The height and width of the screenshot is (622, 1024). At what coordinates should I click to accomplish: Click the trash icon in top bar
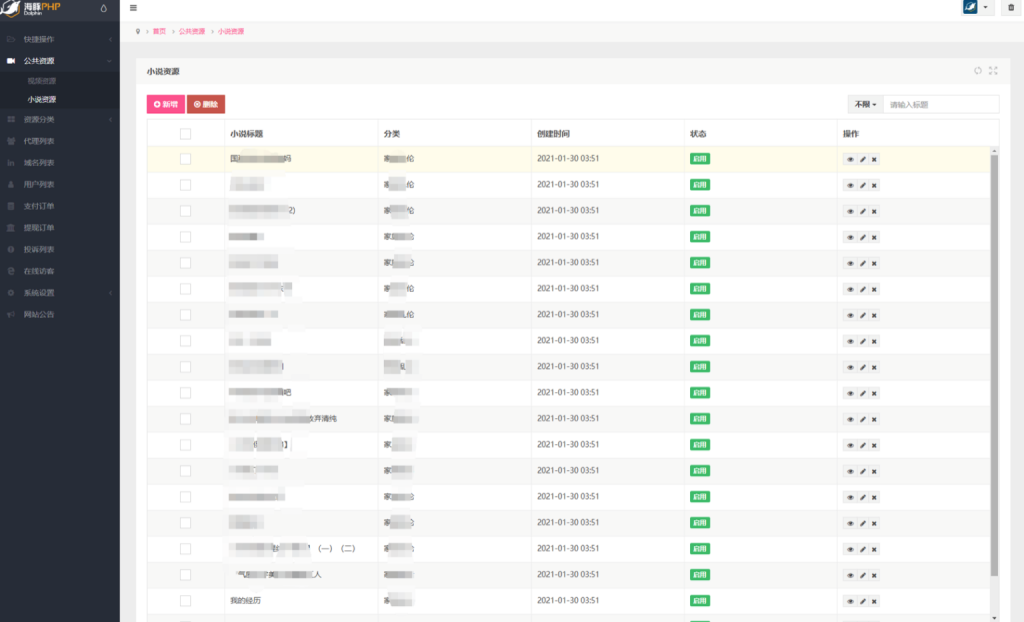pos(1010,8)
